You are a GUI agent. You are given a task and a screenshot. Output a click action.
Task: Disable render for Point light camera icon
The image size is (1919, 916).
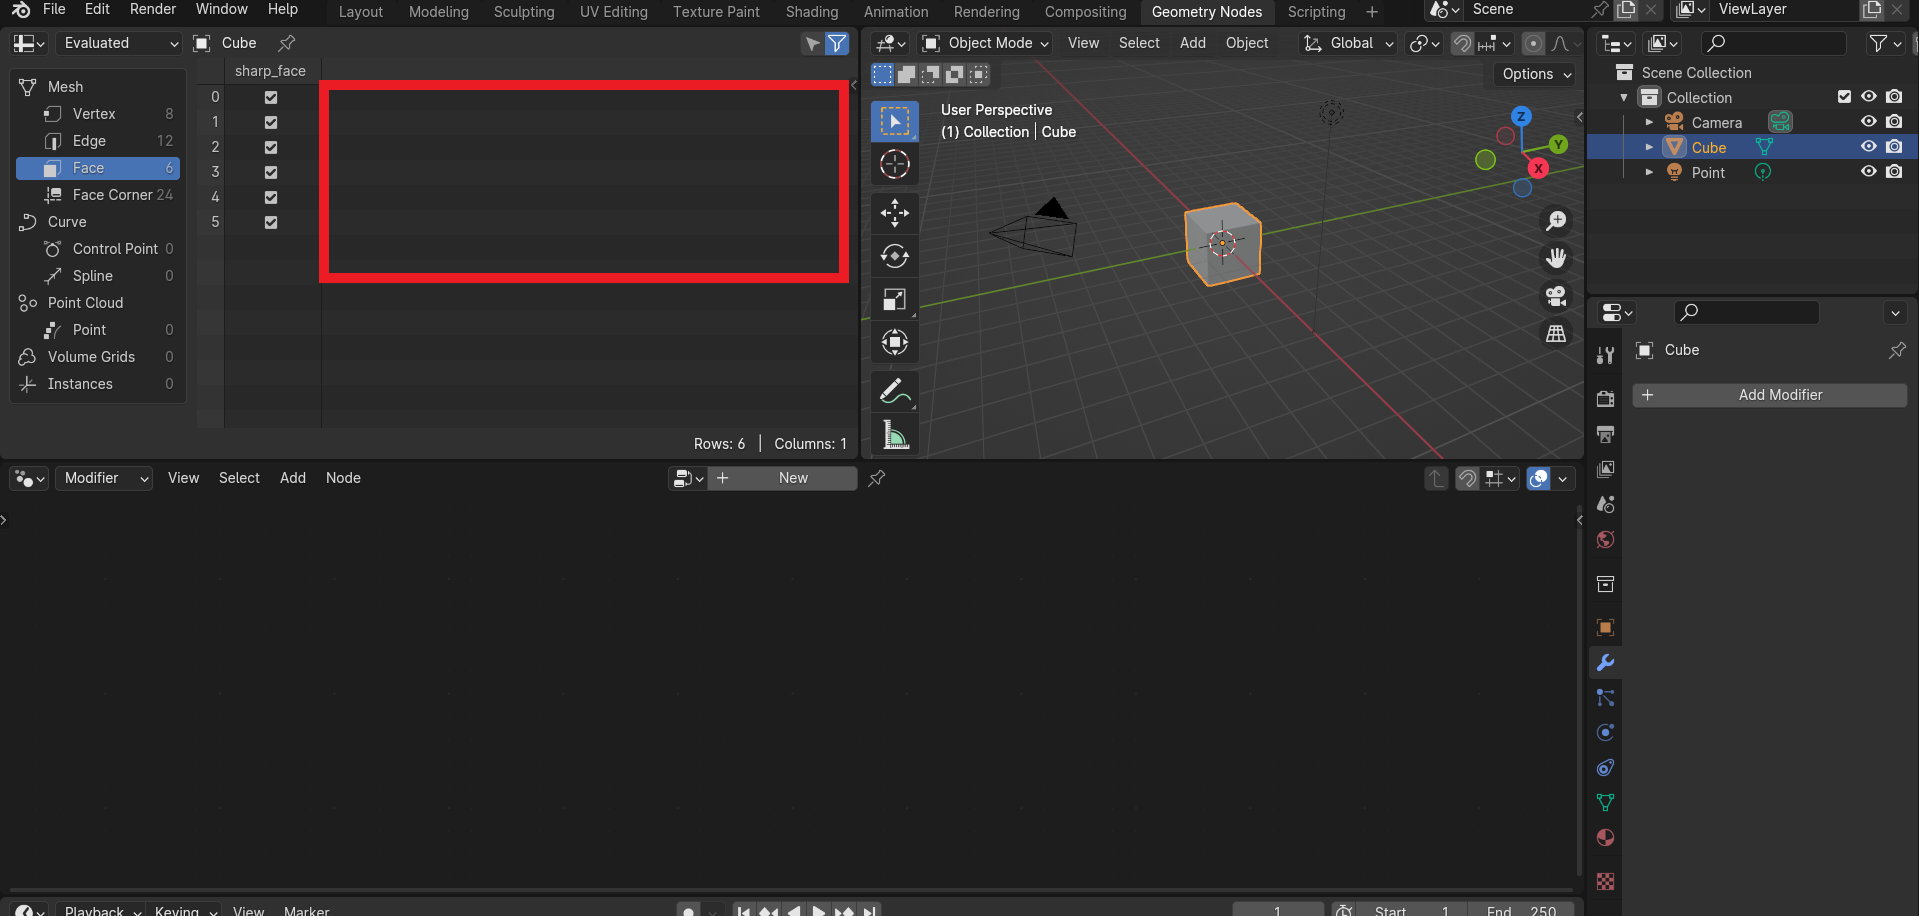(1894, 172)
